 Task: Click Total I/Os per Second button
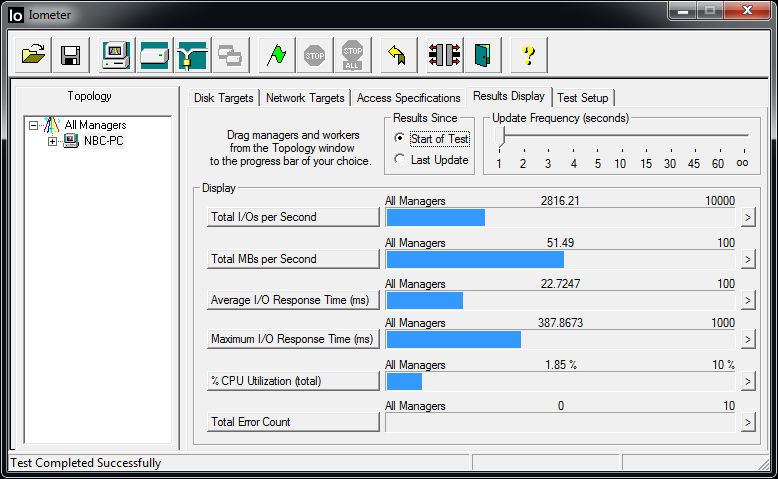coord(293,217)
